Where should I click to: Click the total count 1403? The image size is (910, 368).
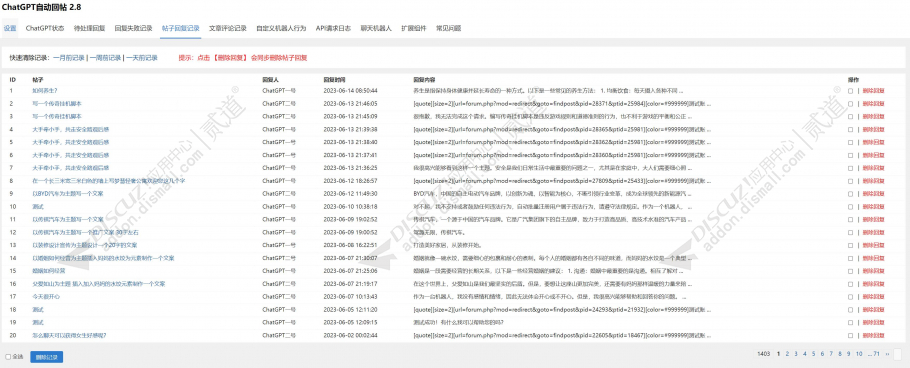point(764,353)
